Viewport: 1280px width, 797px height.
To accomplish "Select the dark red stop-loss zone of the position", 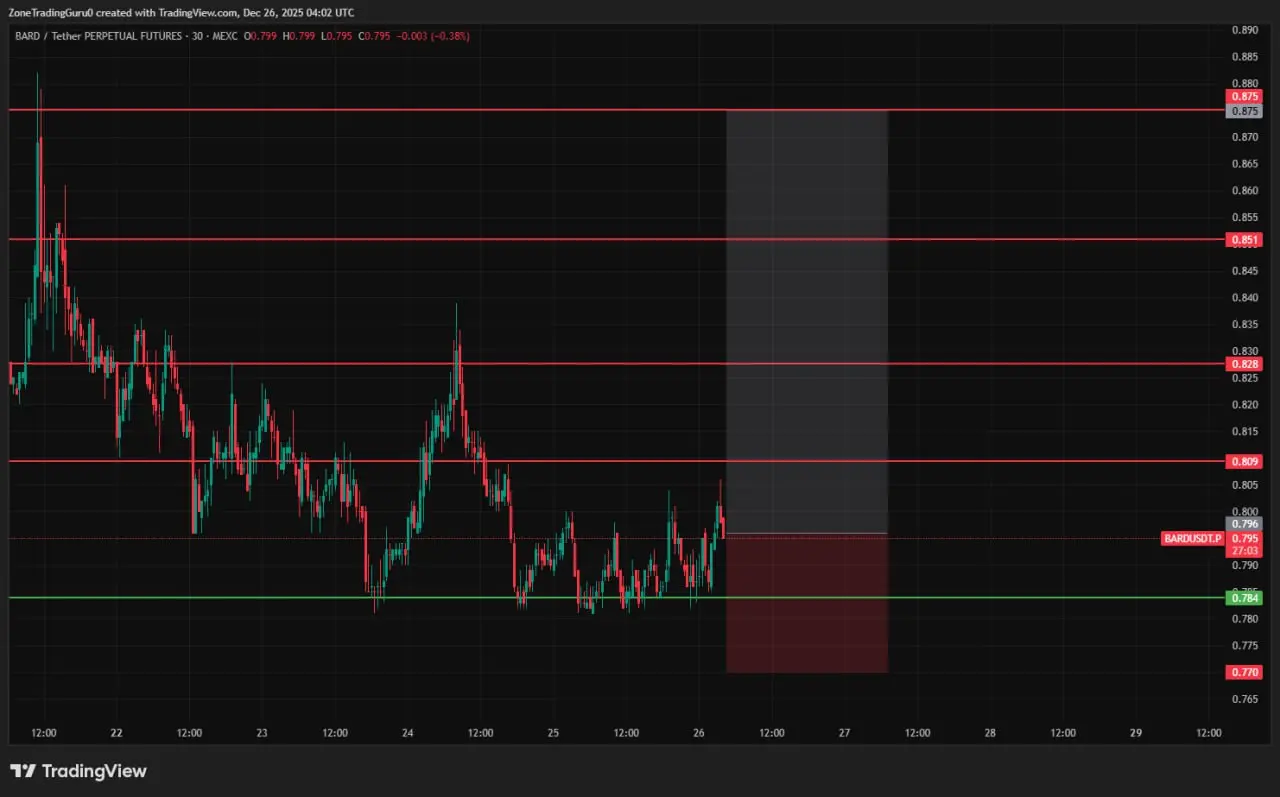I will (x=807, y=603).
